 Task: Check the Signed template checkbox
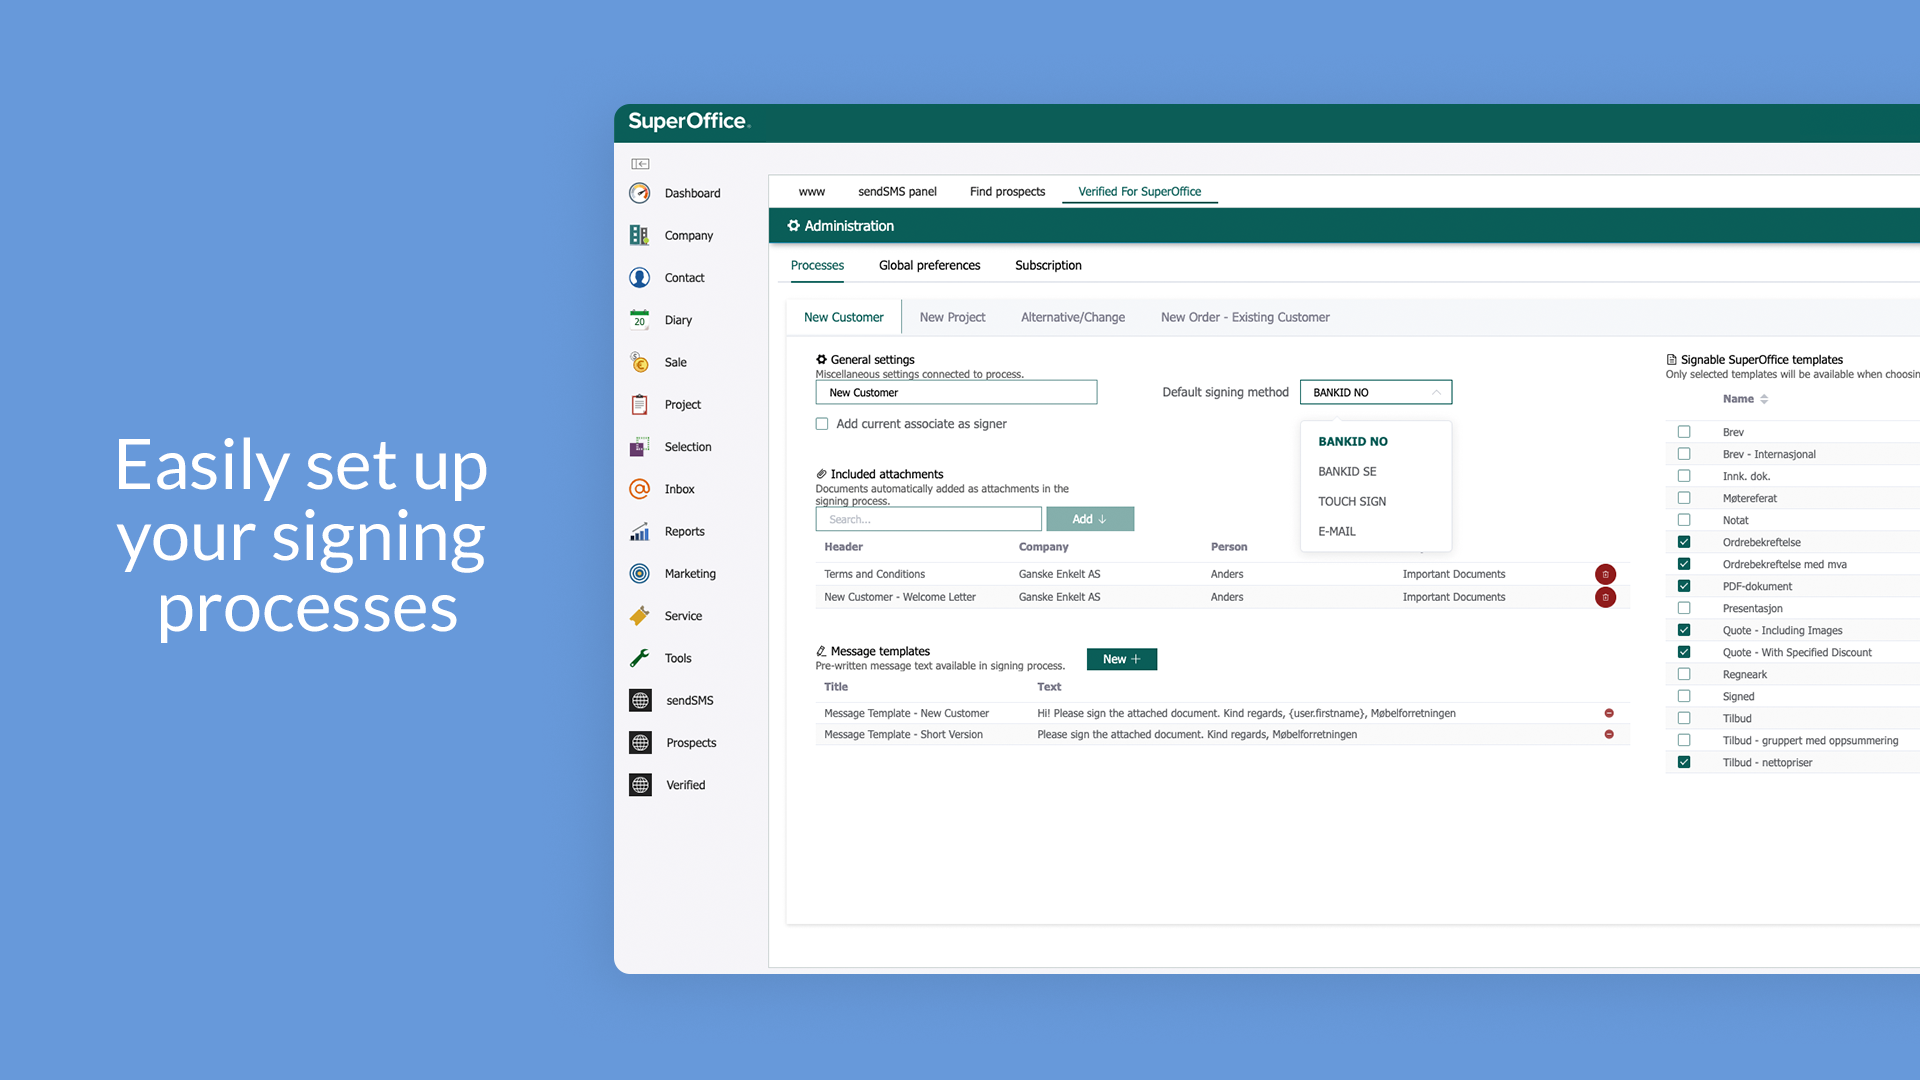point(1684,696)
